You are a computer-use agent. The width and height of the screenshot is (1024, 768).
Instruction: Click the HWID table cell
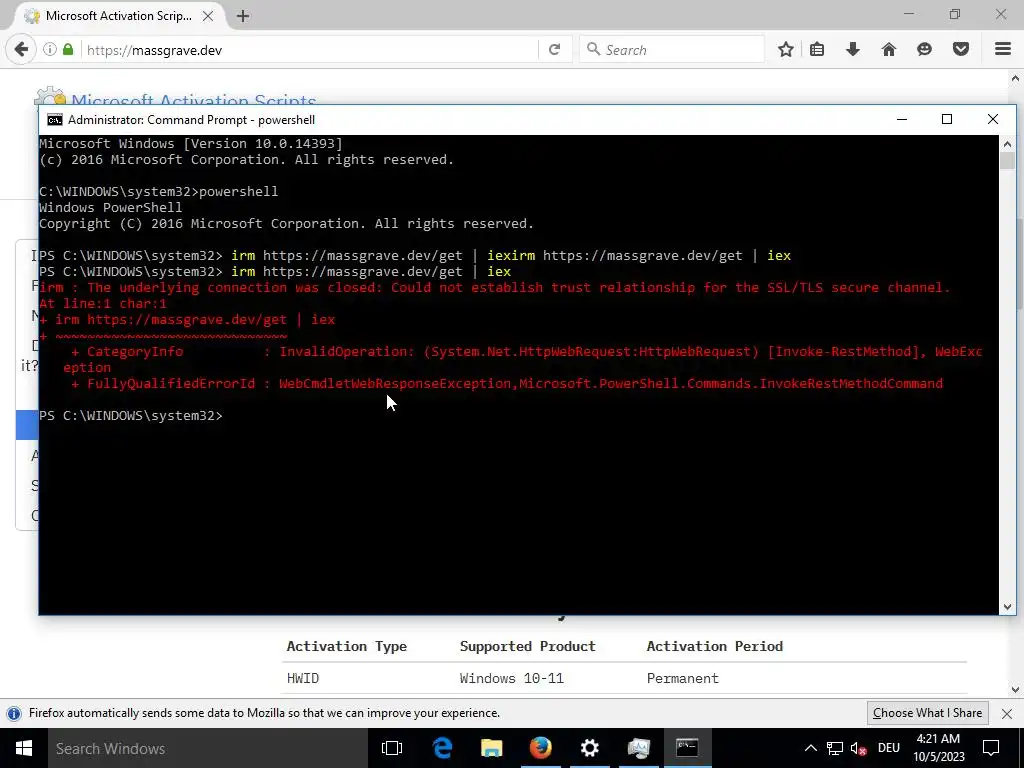click(303, 679)
